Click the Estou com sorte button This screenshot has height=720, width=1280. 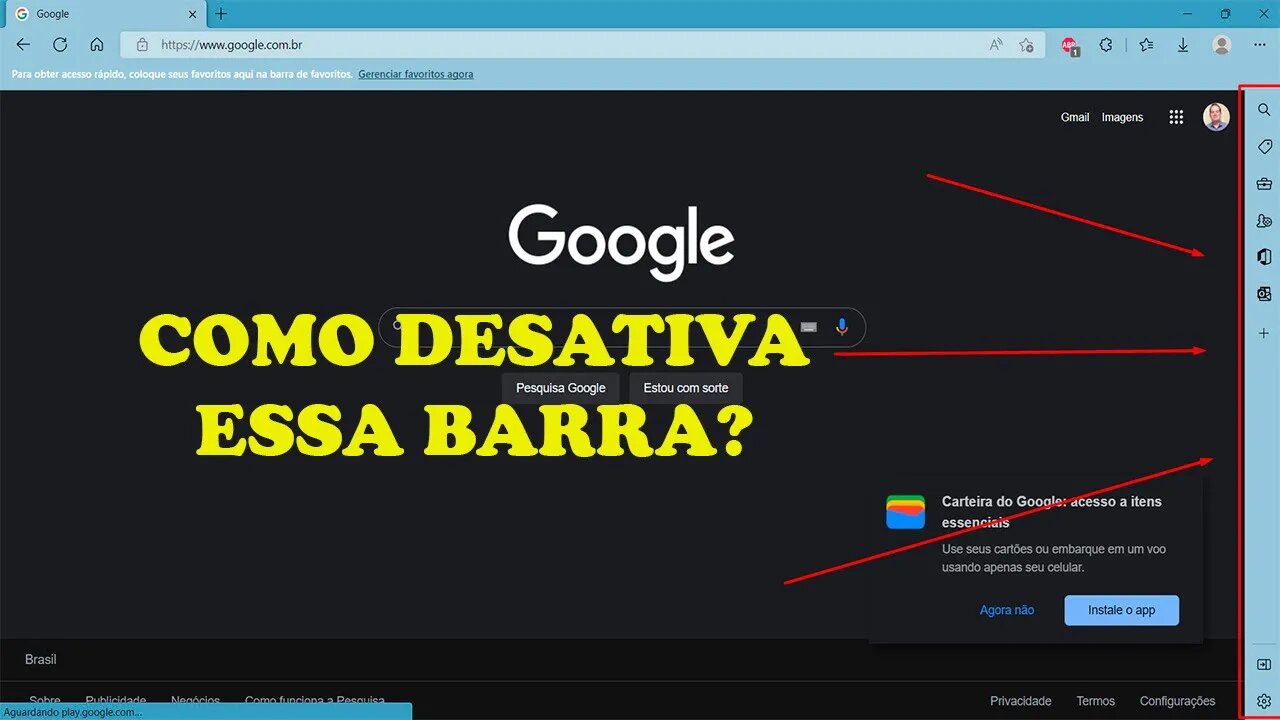[686, 388]
